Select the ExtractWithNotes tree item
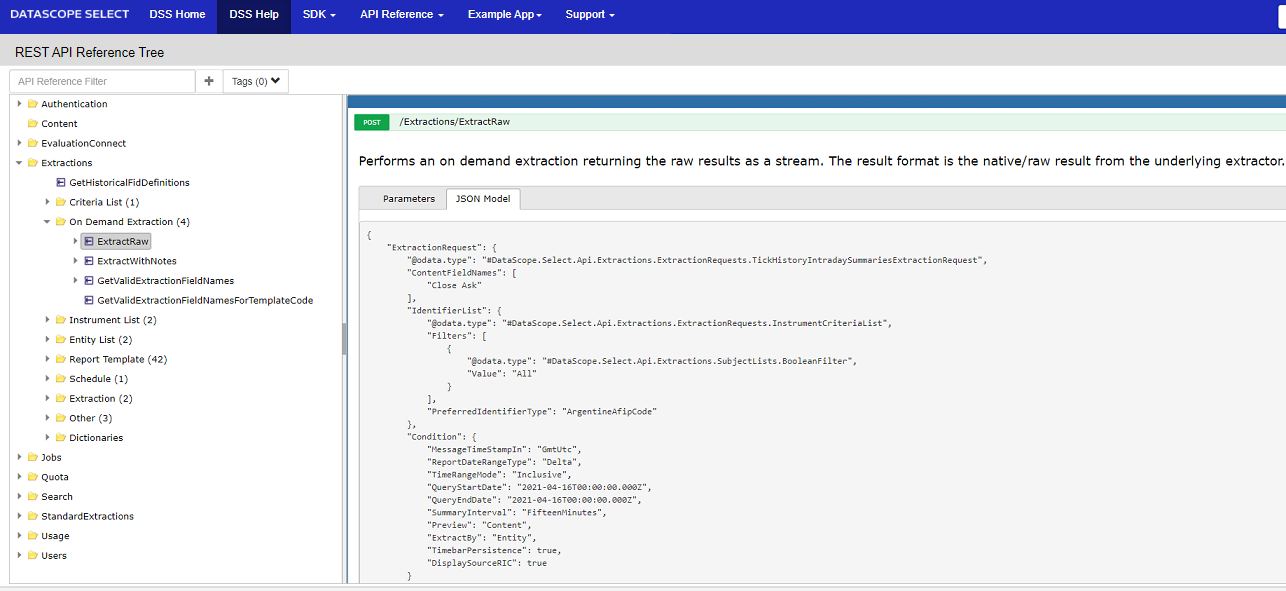Viewport: 1286px width, 591px height. (x=136, y=261)
